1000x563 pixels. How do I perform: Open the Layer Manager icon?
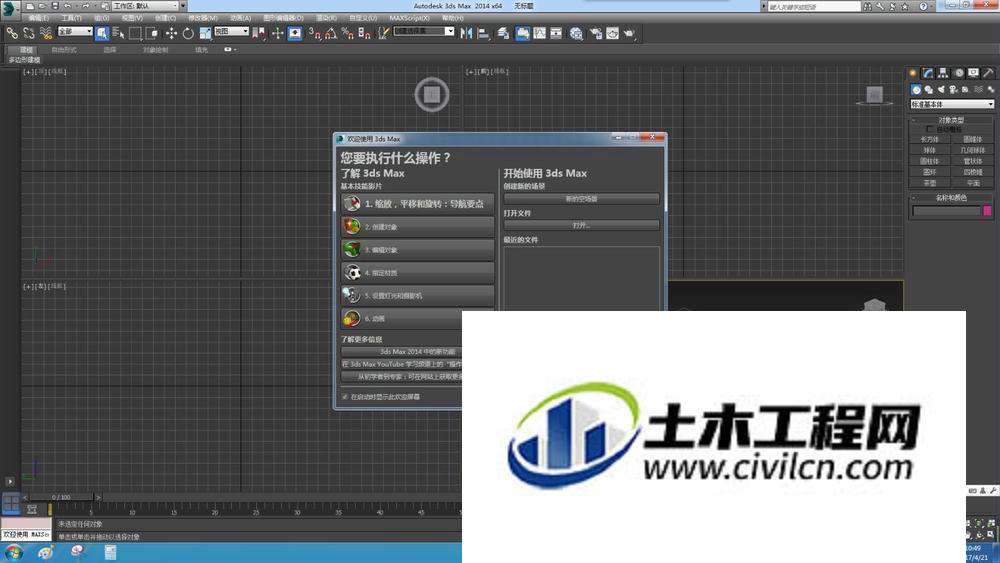point(503,33)
